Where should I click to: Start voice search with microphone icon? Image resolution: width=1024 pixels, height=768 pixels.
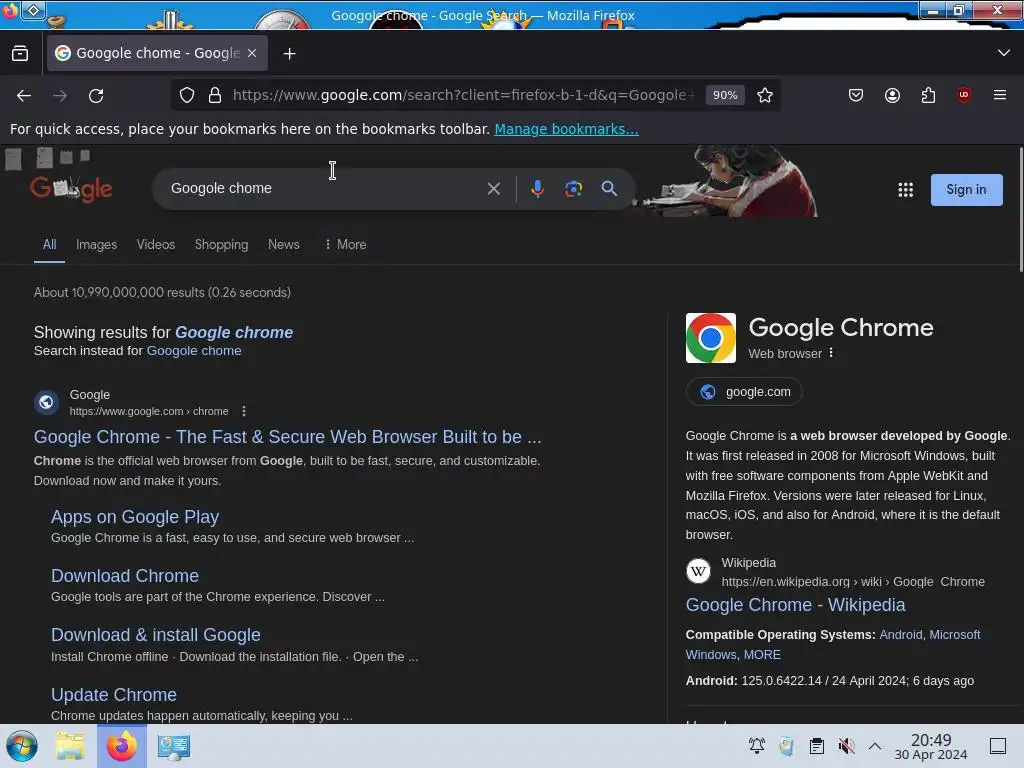(537, 189)
